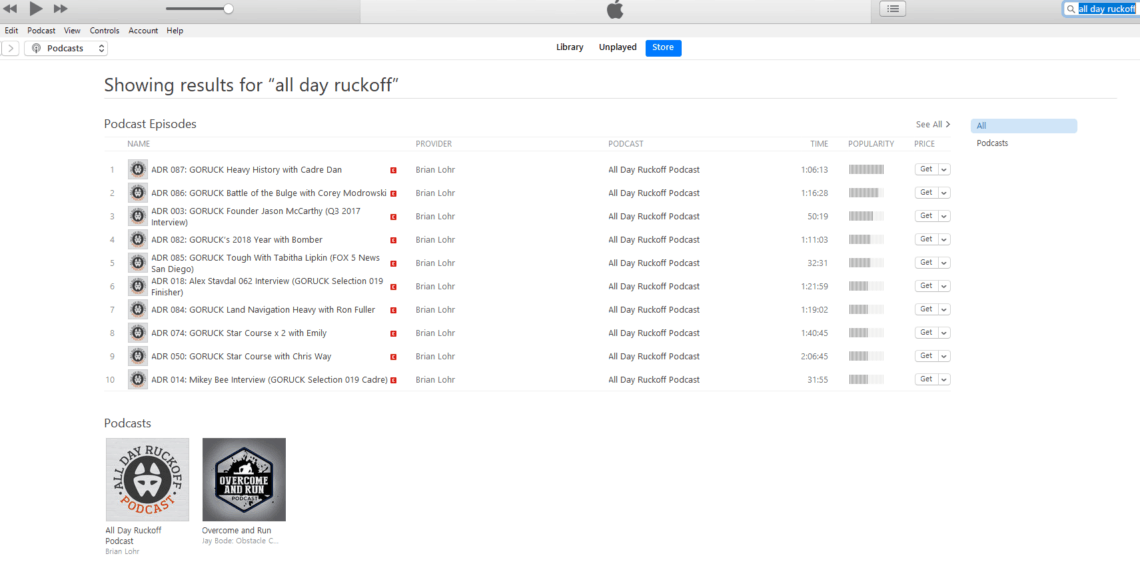Select the Store tab

point(663,48)
